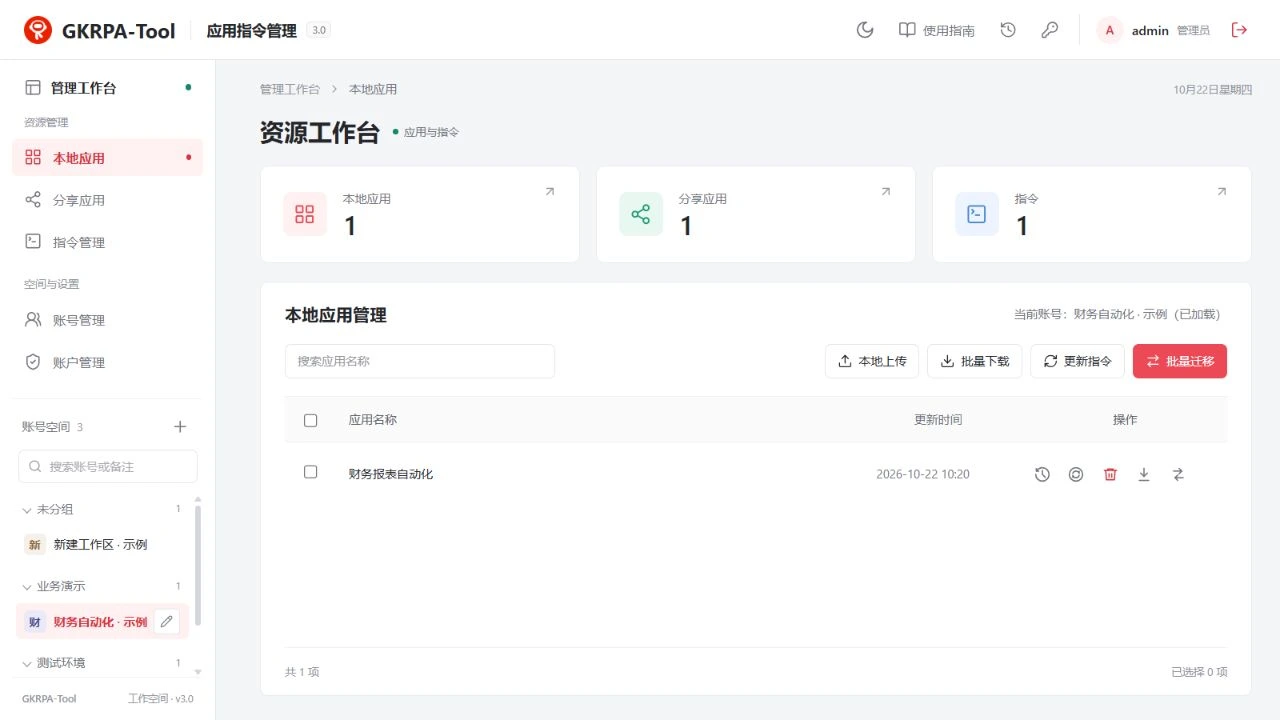Open the 分享应用 card arrow link
This screenshot has width=1280, height=720.
click(x=885, y=192)
